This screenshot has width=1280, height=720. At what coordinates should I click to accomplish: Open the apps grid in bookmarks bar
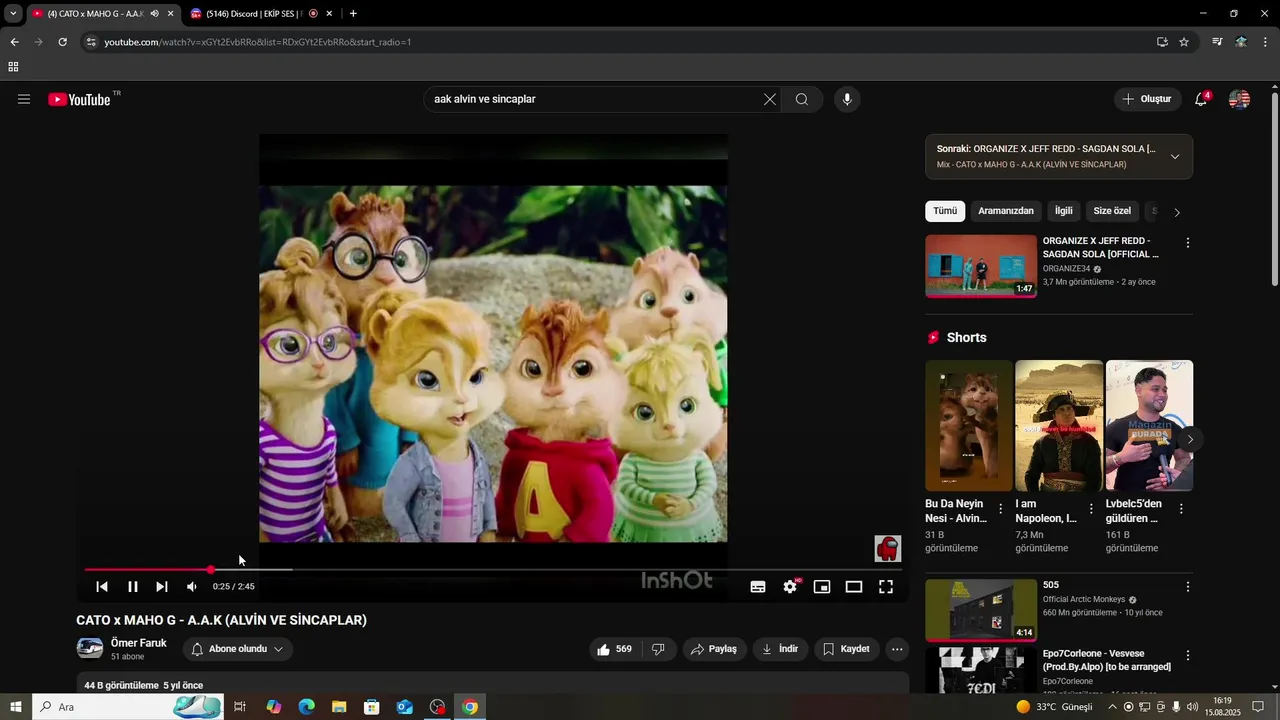[13, 67]
